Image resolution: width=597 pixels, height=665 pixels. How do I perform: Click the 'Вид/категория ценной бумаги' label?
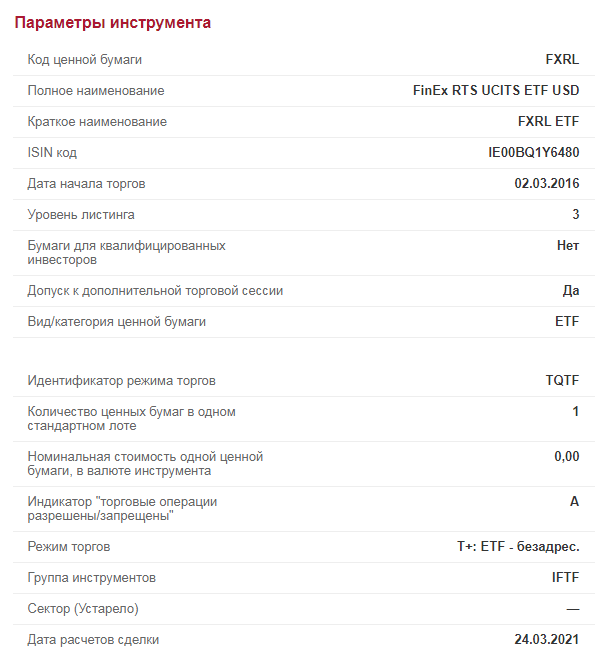coord(117,321)
